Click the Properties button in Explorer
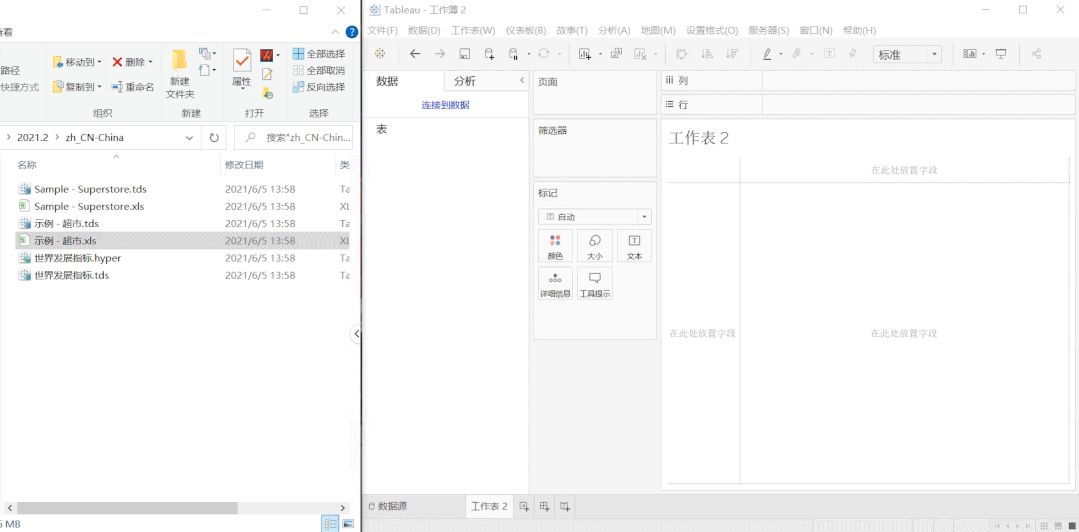The height and width of the screenshot is (532, 1079). (x=242, y=69)
